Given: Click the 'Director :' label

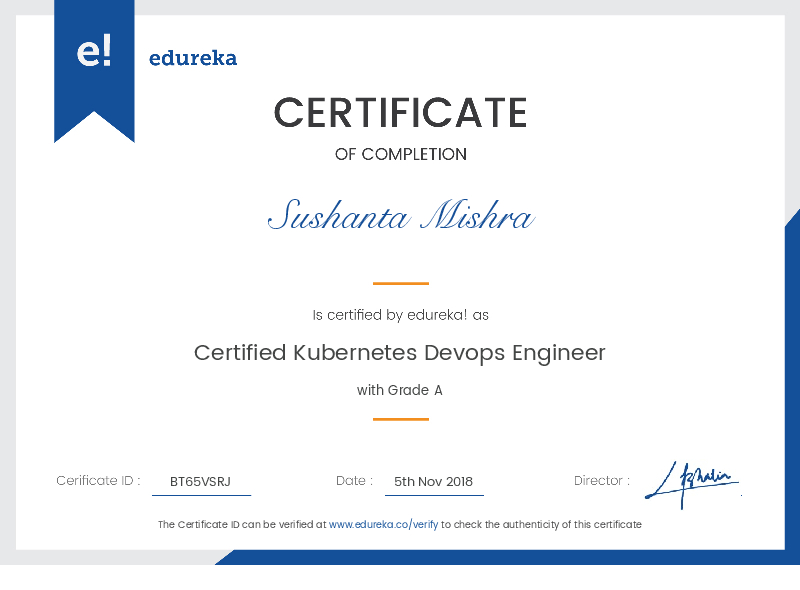Looking at the screenshot, I should [602, 480].
